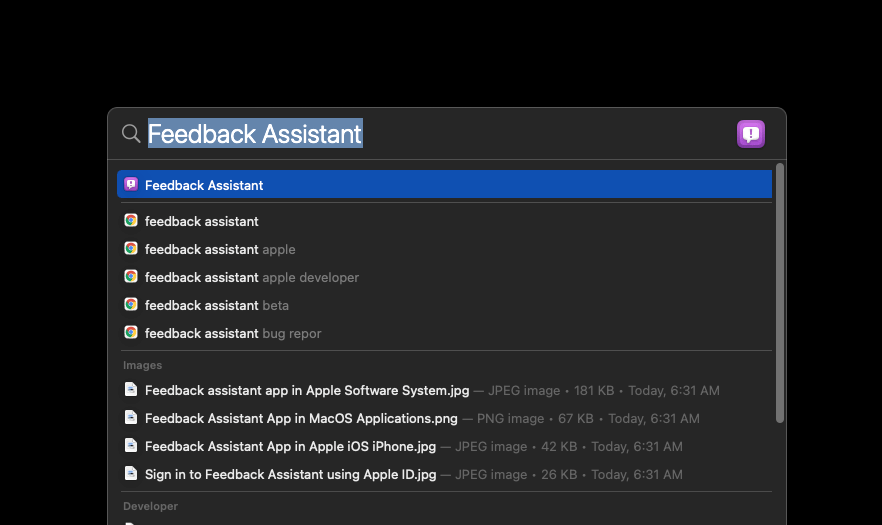Image resolution: width=882 pixels, height=525 pixels.
Task: Click file icon of 'MacOS Applications.png'
Action: (x=131, y=417)
